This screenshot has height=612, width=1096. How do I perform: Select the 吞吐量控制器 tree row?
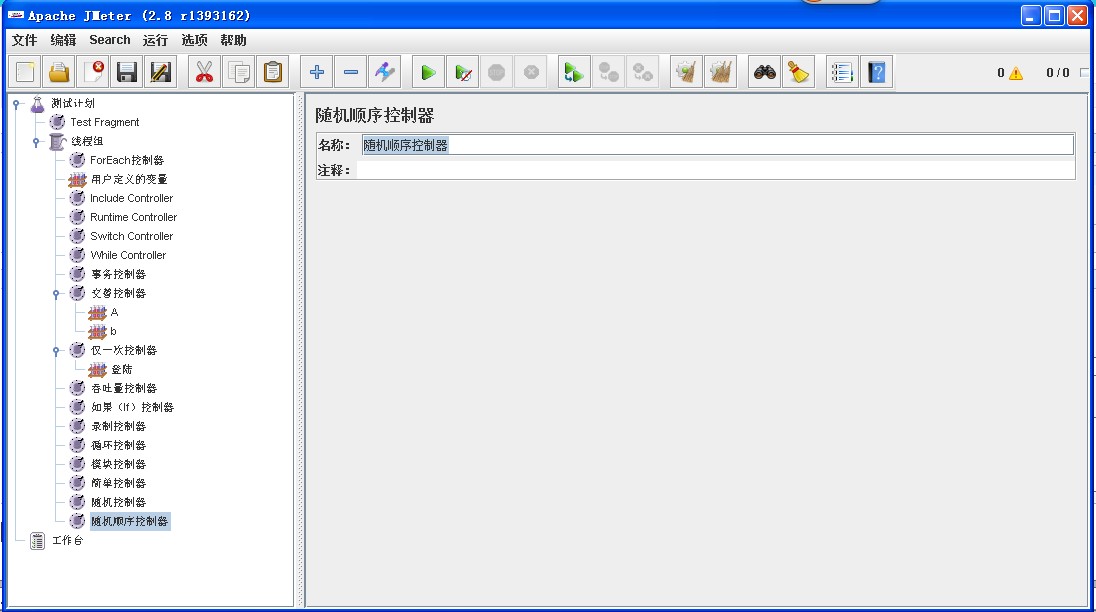pos(124,388)
